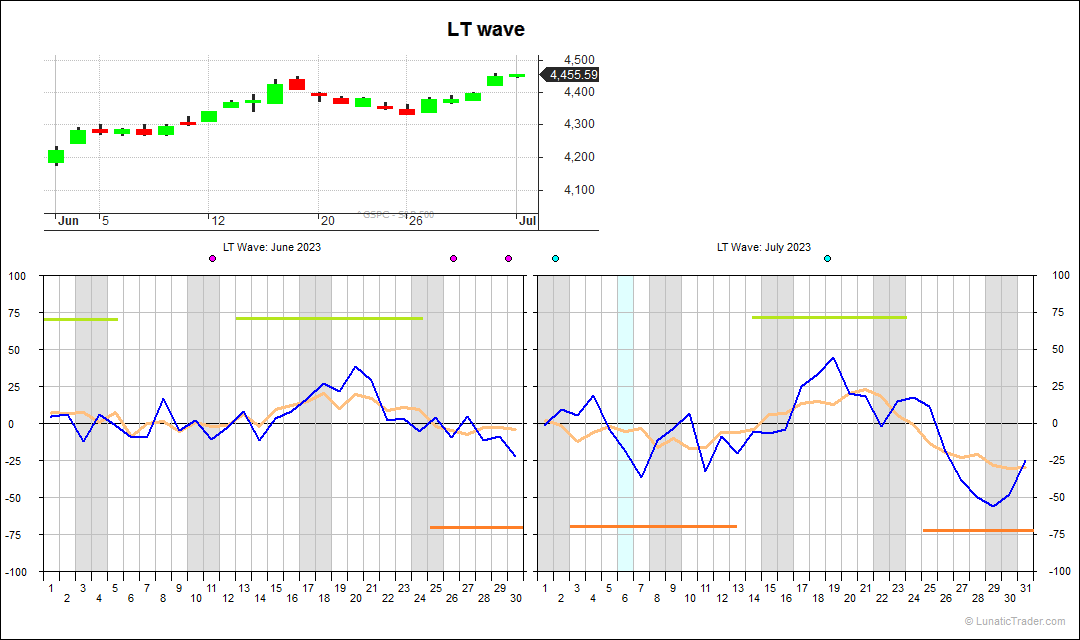Click the LT Wave: June 2023 panel title
Viewport: 1080px width, 640px height.
pos(270,247)
